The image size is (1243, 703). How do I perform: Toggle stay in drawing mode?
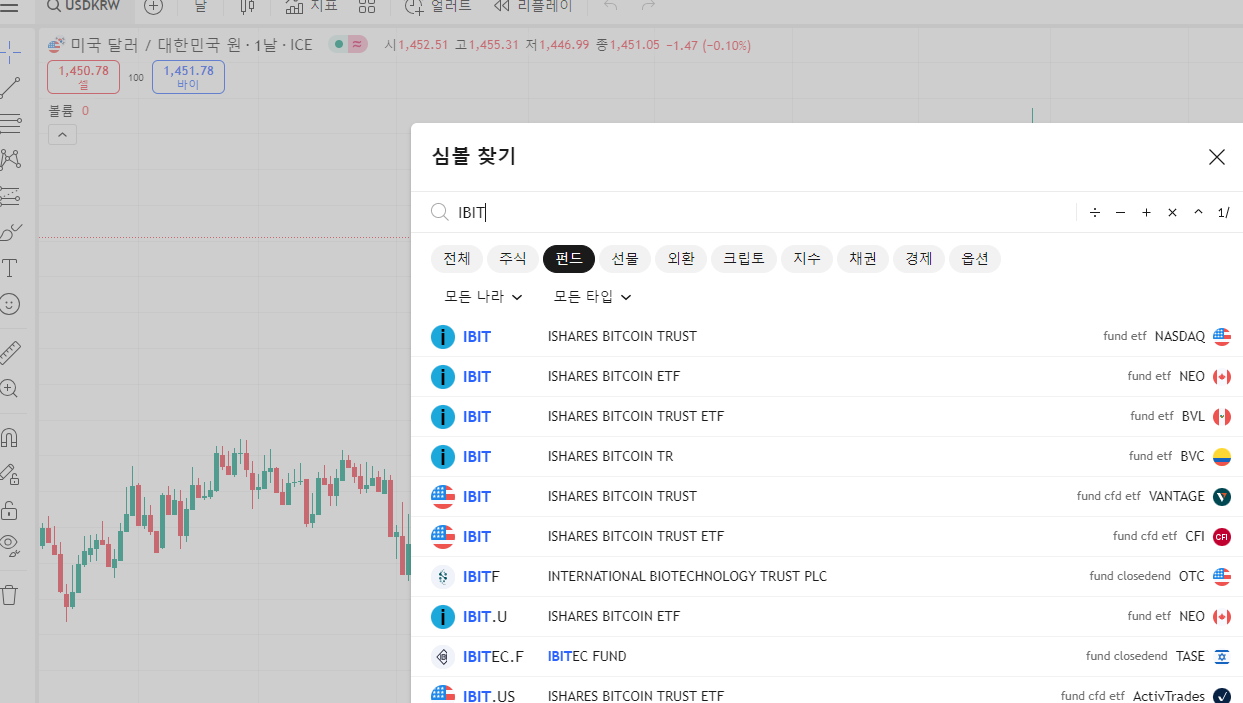(10, 473)
